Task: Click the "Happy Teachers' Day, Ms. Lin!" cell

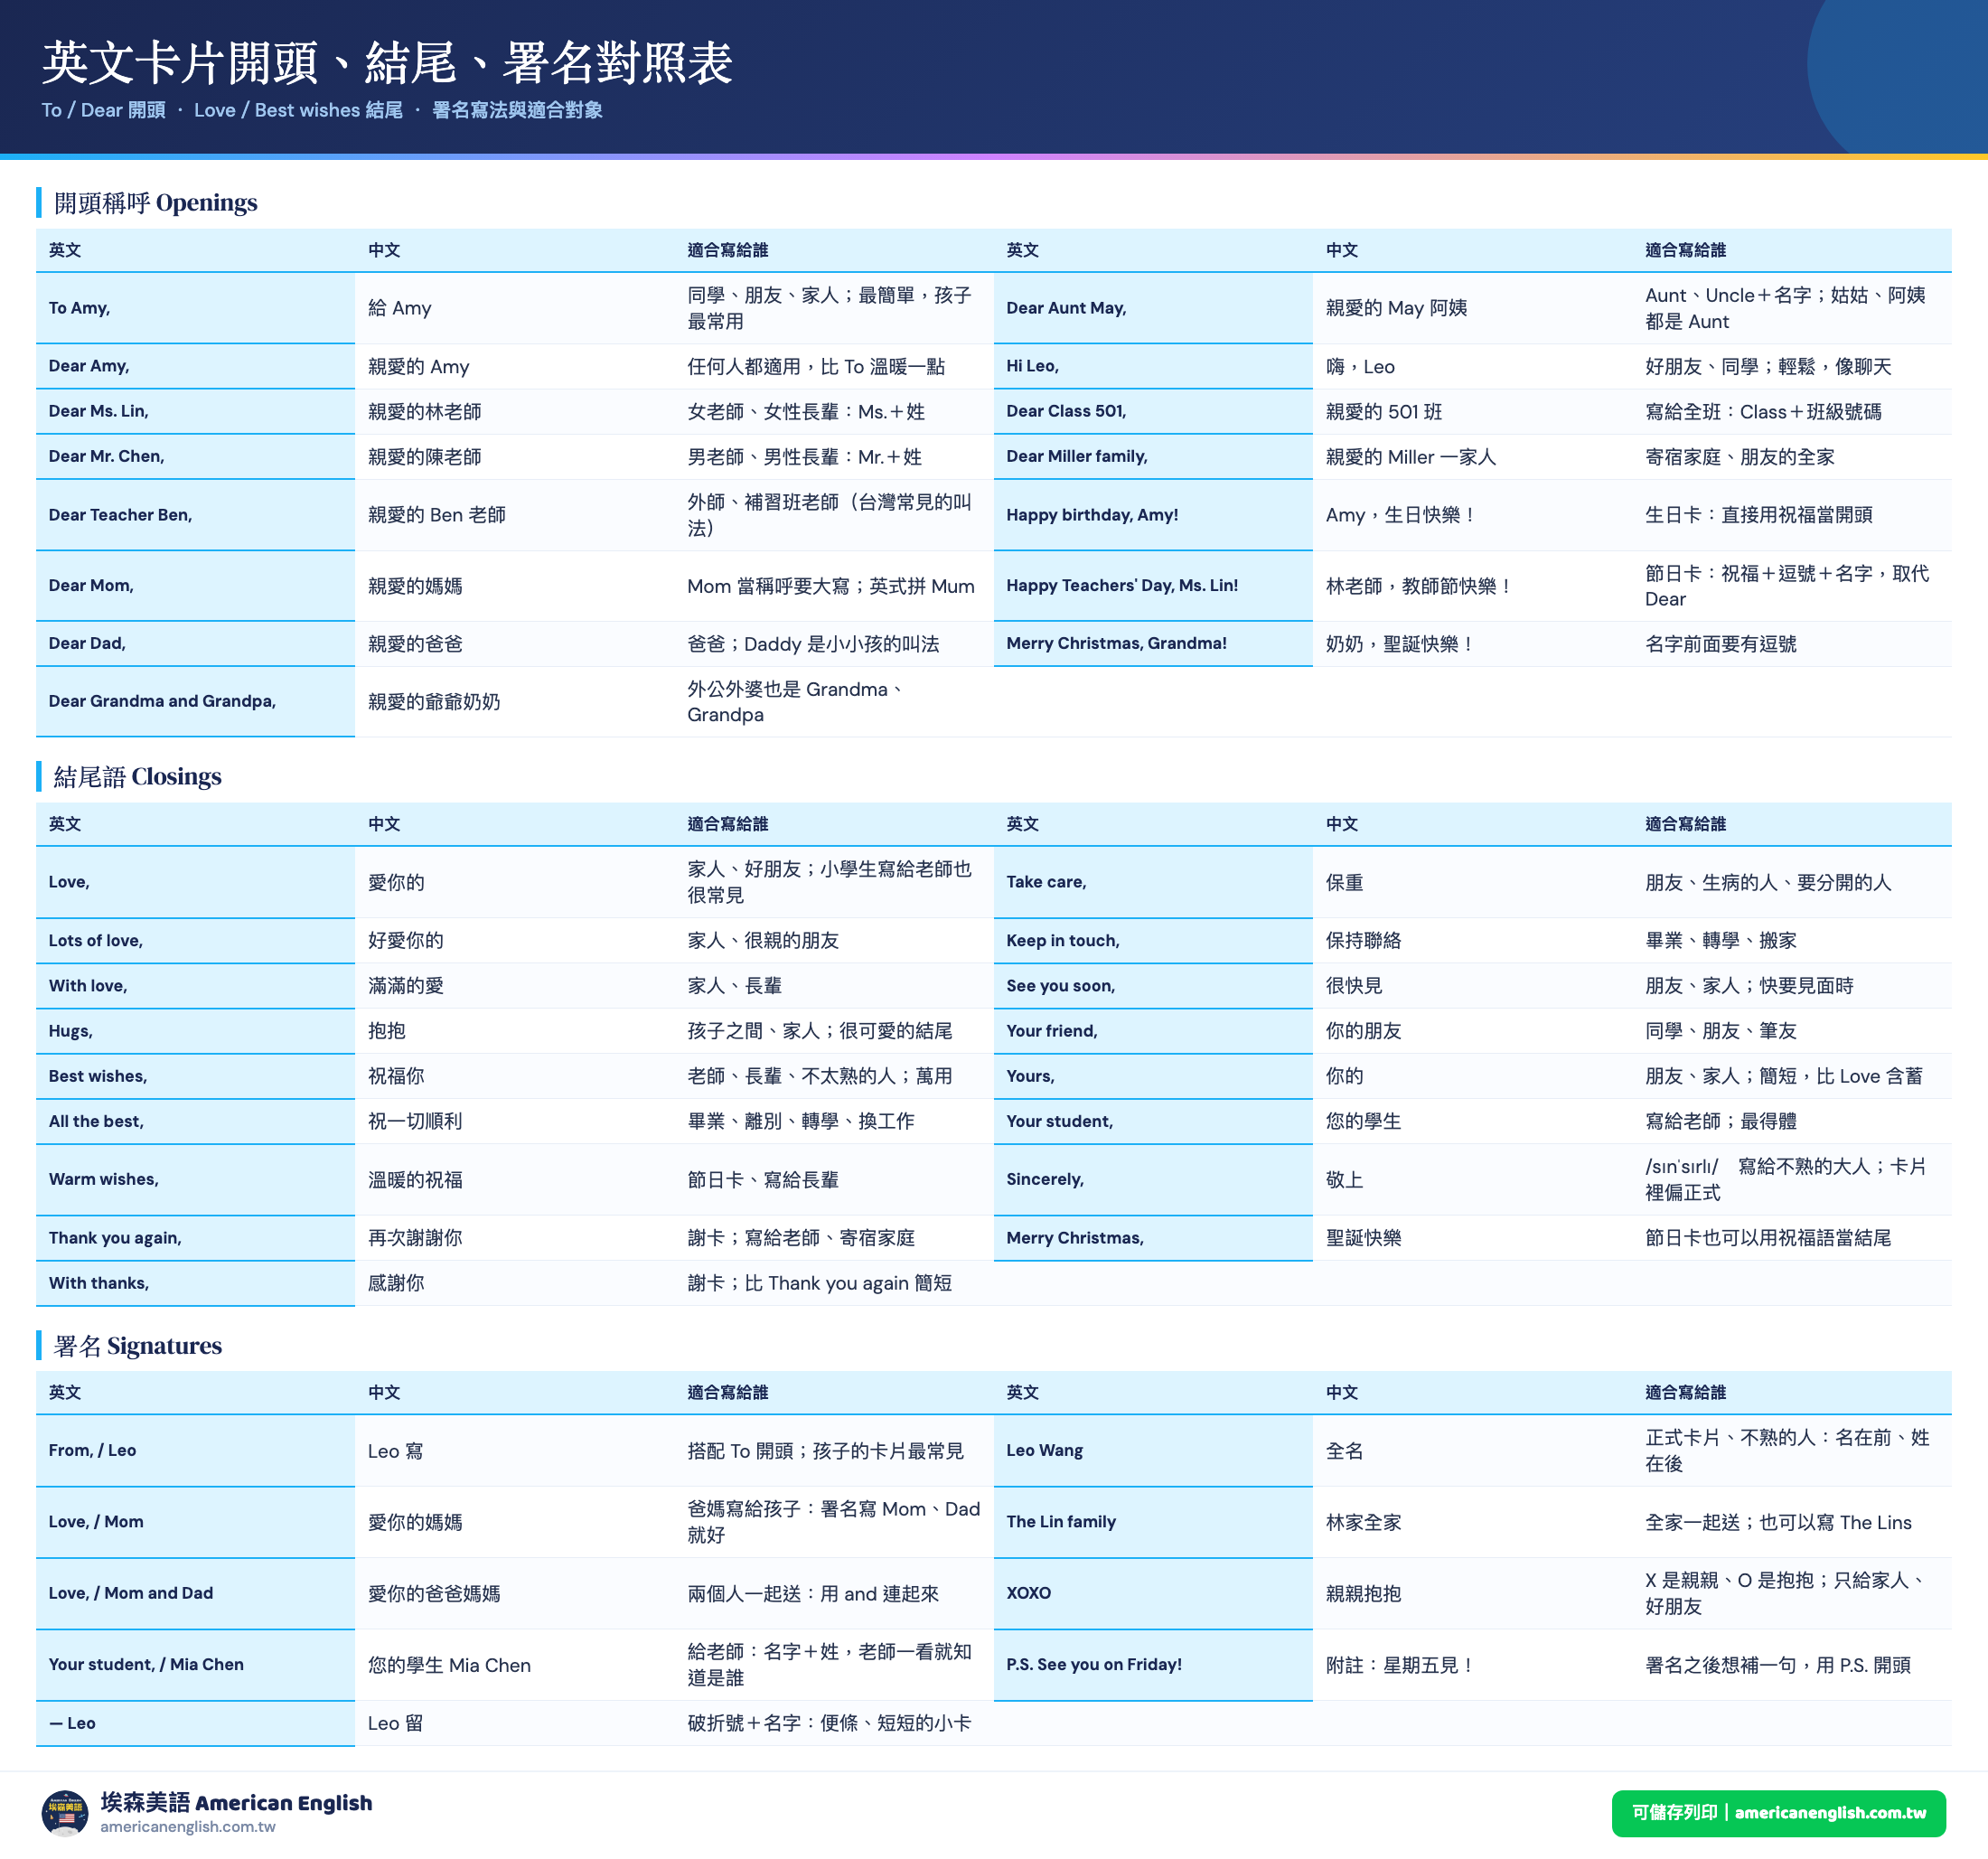Action: [1153, 585]
